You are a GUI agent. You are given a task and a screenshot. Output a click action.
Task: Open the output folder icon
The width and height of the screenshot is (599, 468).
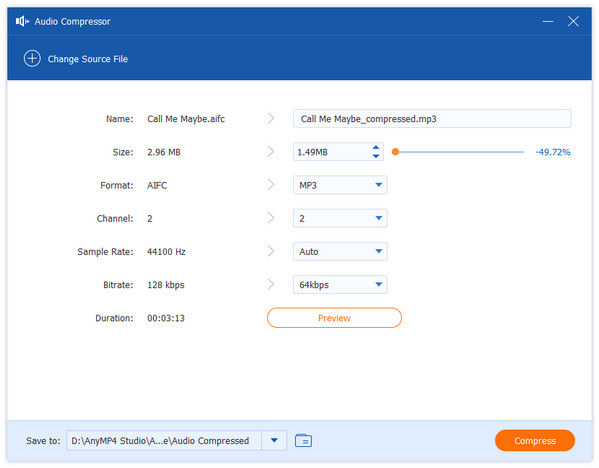[x=303, y=440]
